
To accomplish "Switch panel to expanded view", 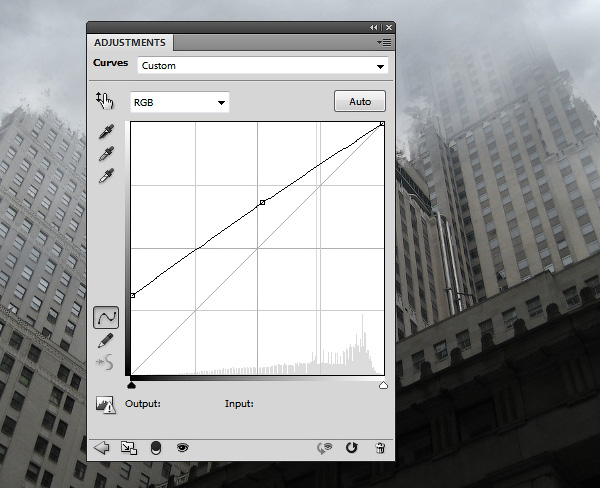I will 128,448.
